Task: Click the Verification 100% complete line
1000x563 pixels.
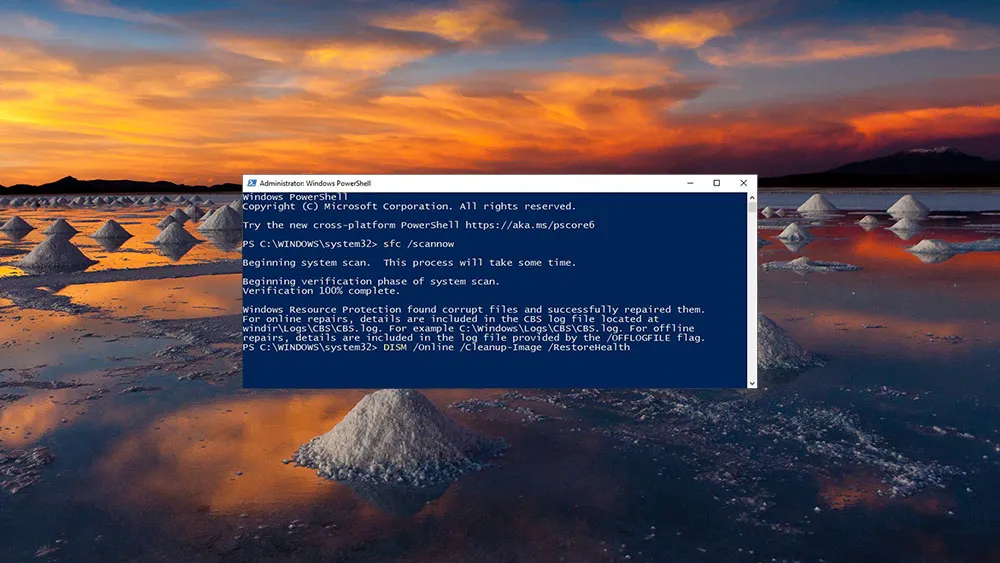Action: (x=321, y=291)
